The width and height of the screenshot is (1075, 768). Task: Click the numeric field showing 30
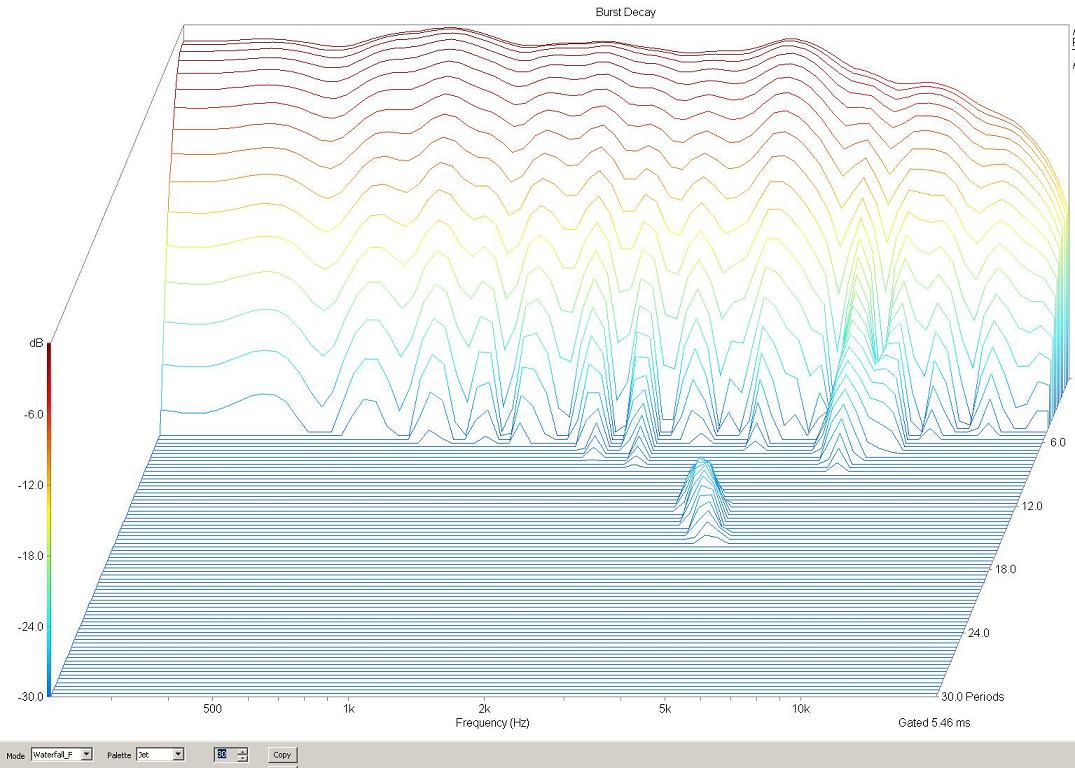coord(223,754)
